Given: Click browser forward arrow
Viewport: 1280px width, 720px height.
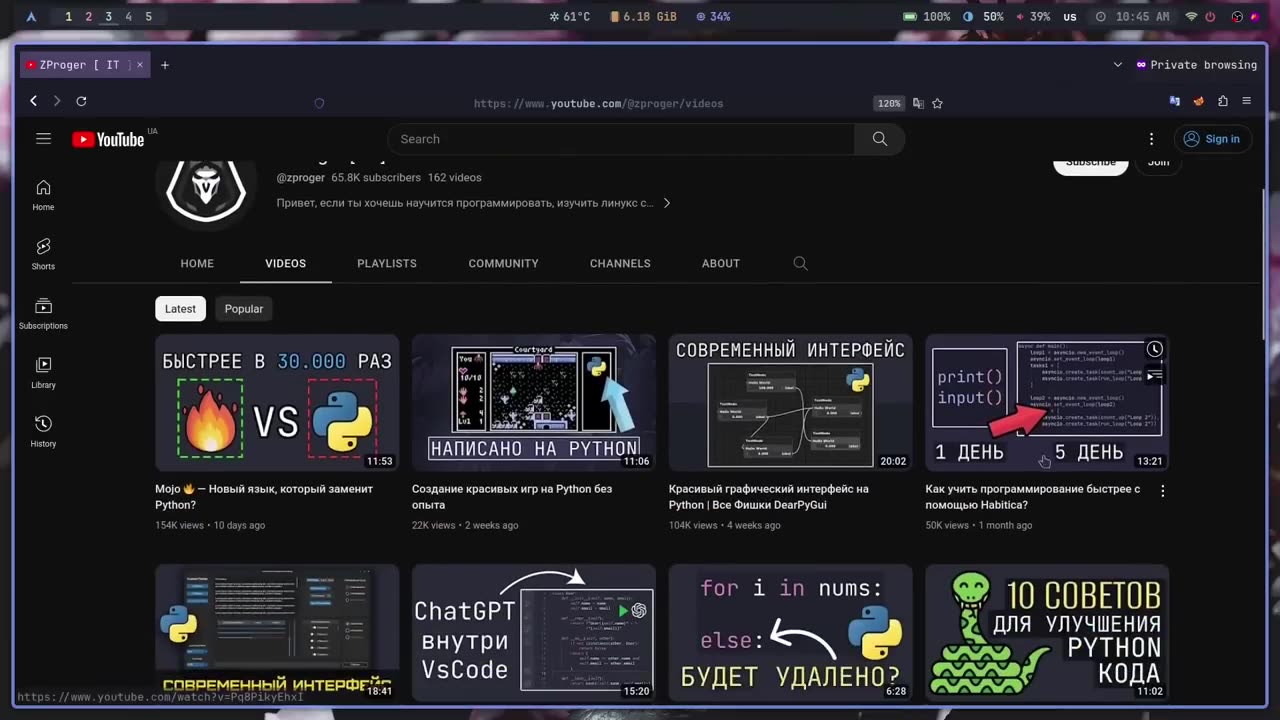Looking at the screenshot, I should [x=56, y=101].
